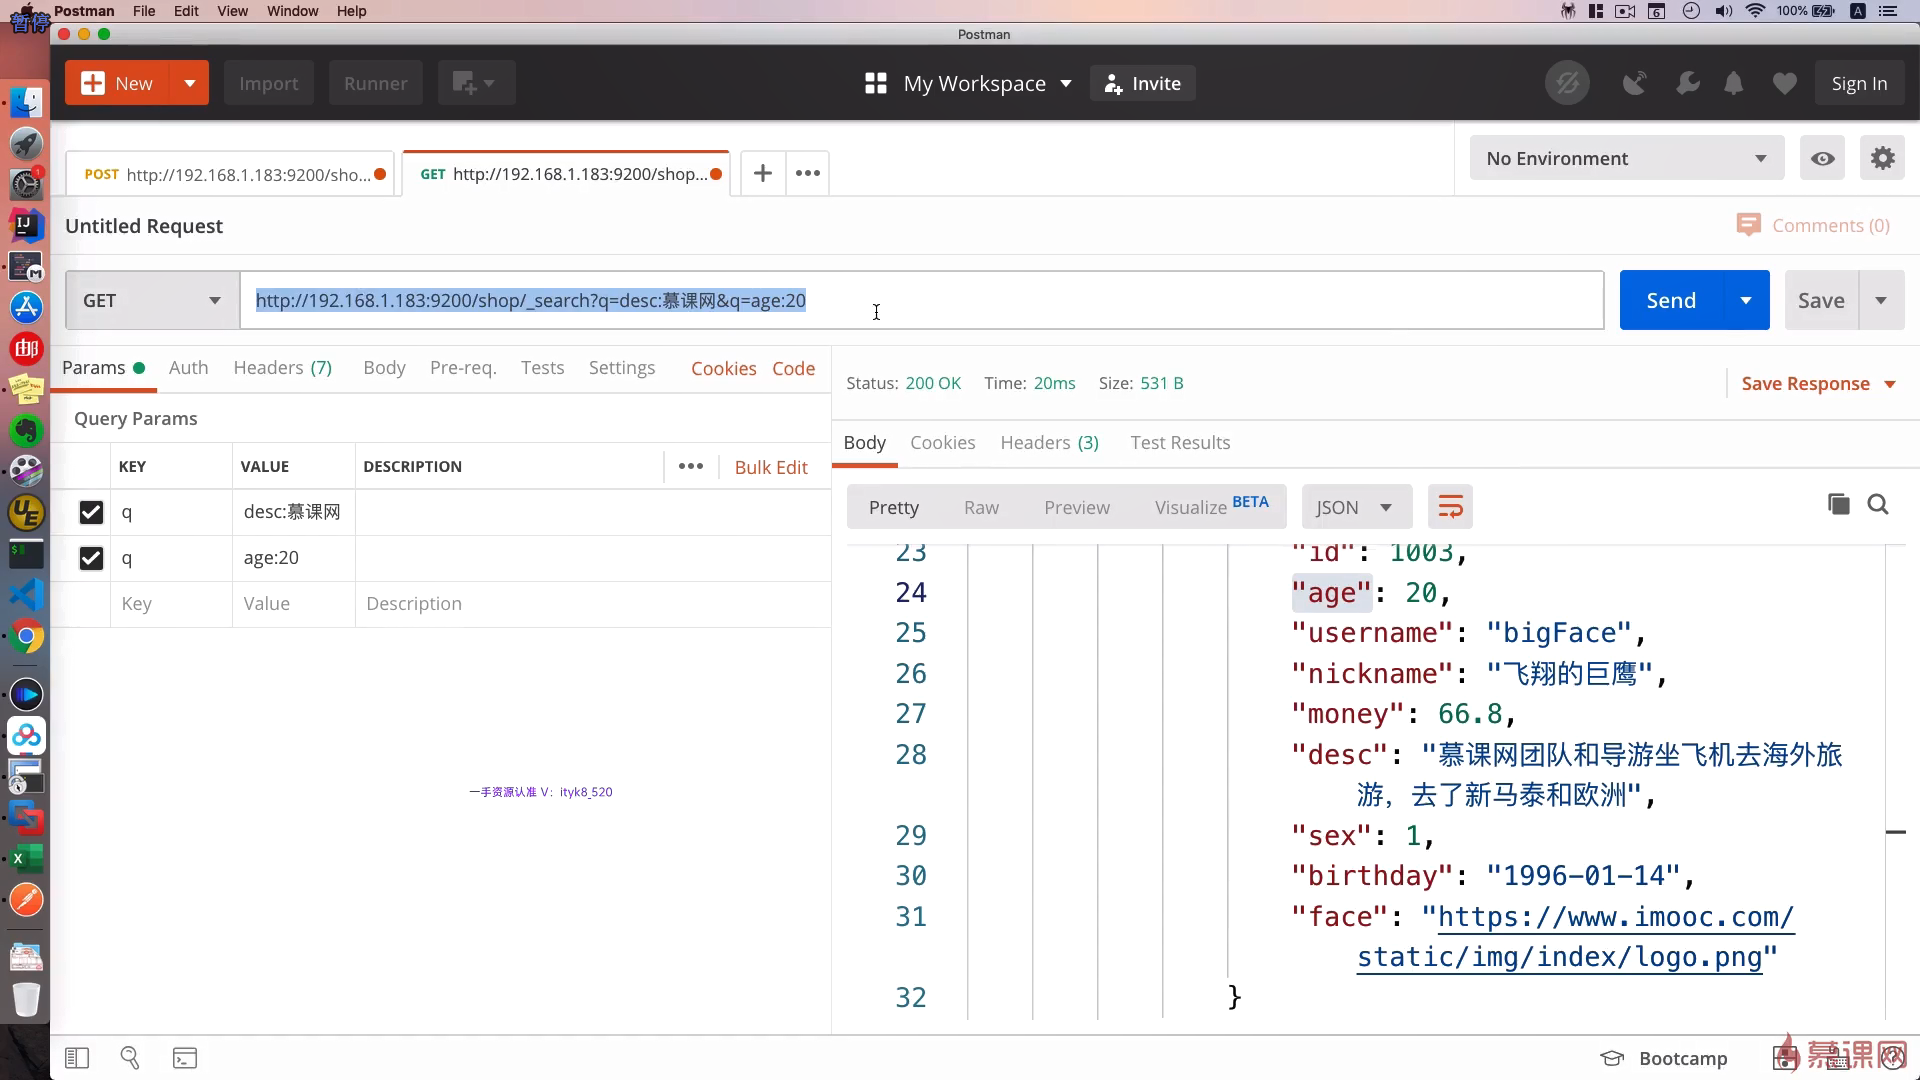Toggle the sidebar icon in status bar
The height and width of the screenshot is (1080, 1920).
77,1058
